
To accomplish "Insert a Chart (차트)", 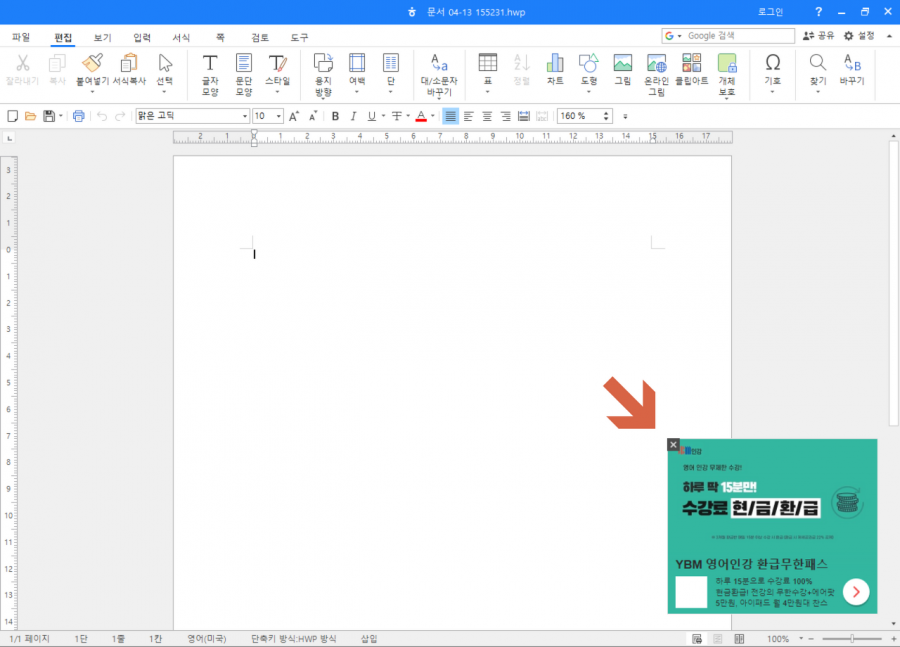I will 555,70.
